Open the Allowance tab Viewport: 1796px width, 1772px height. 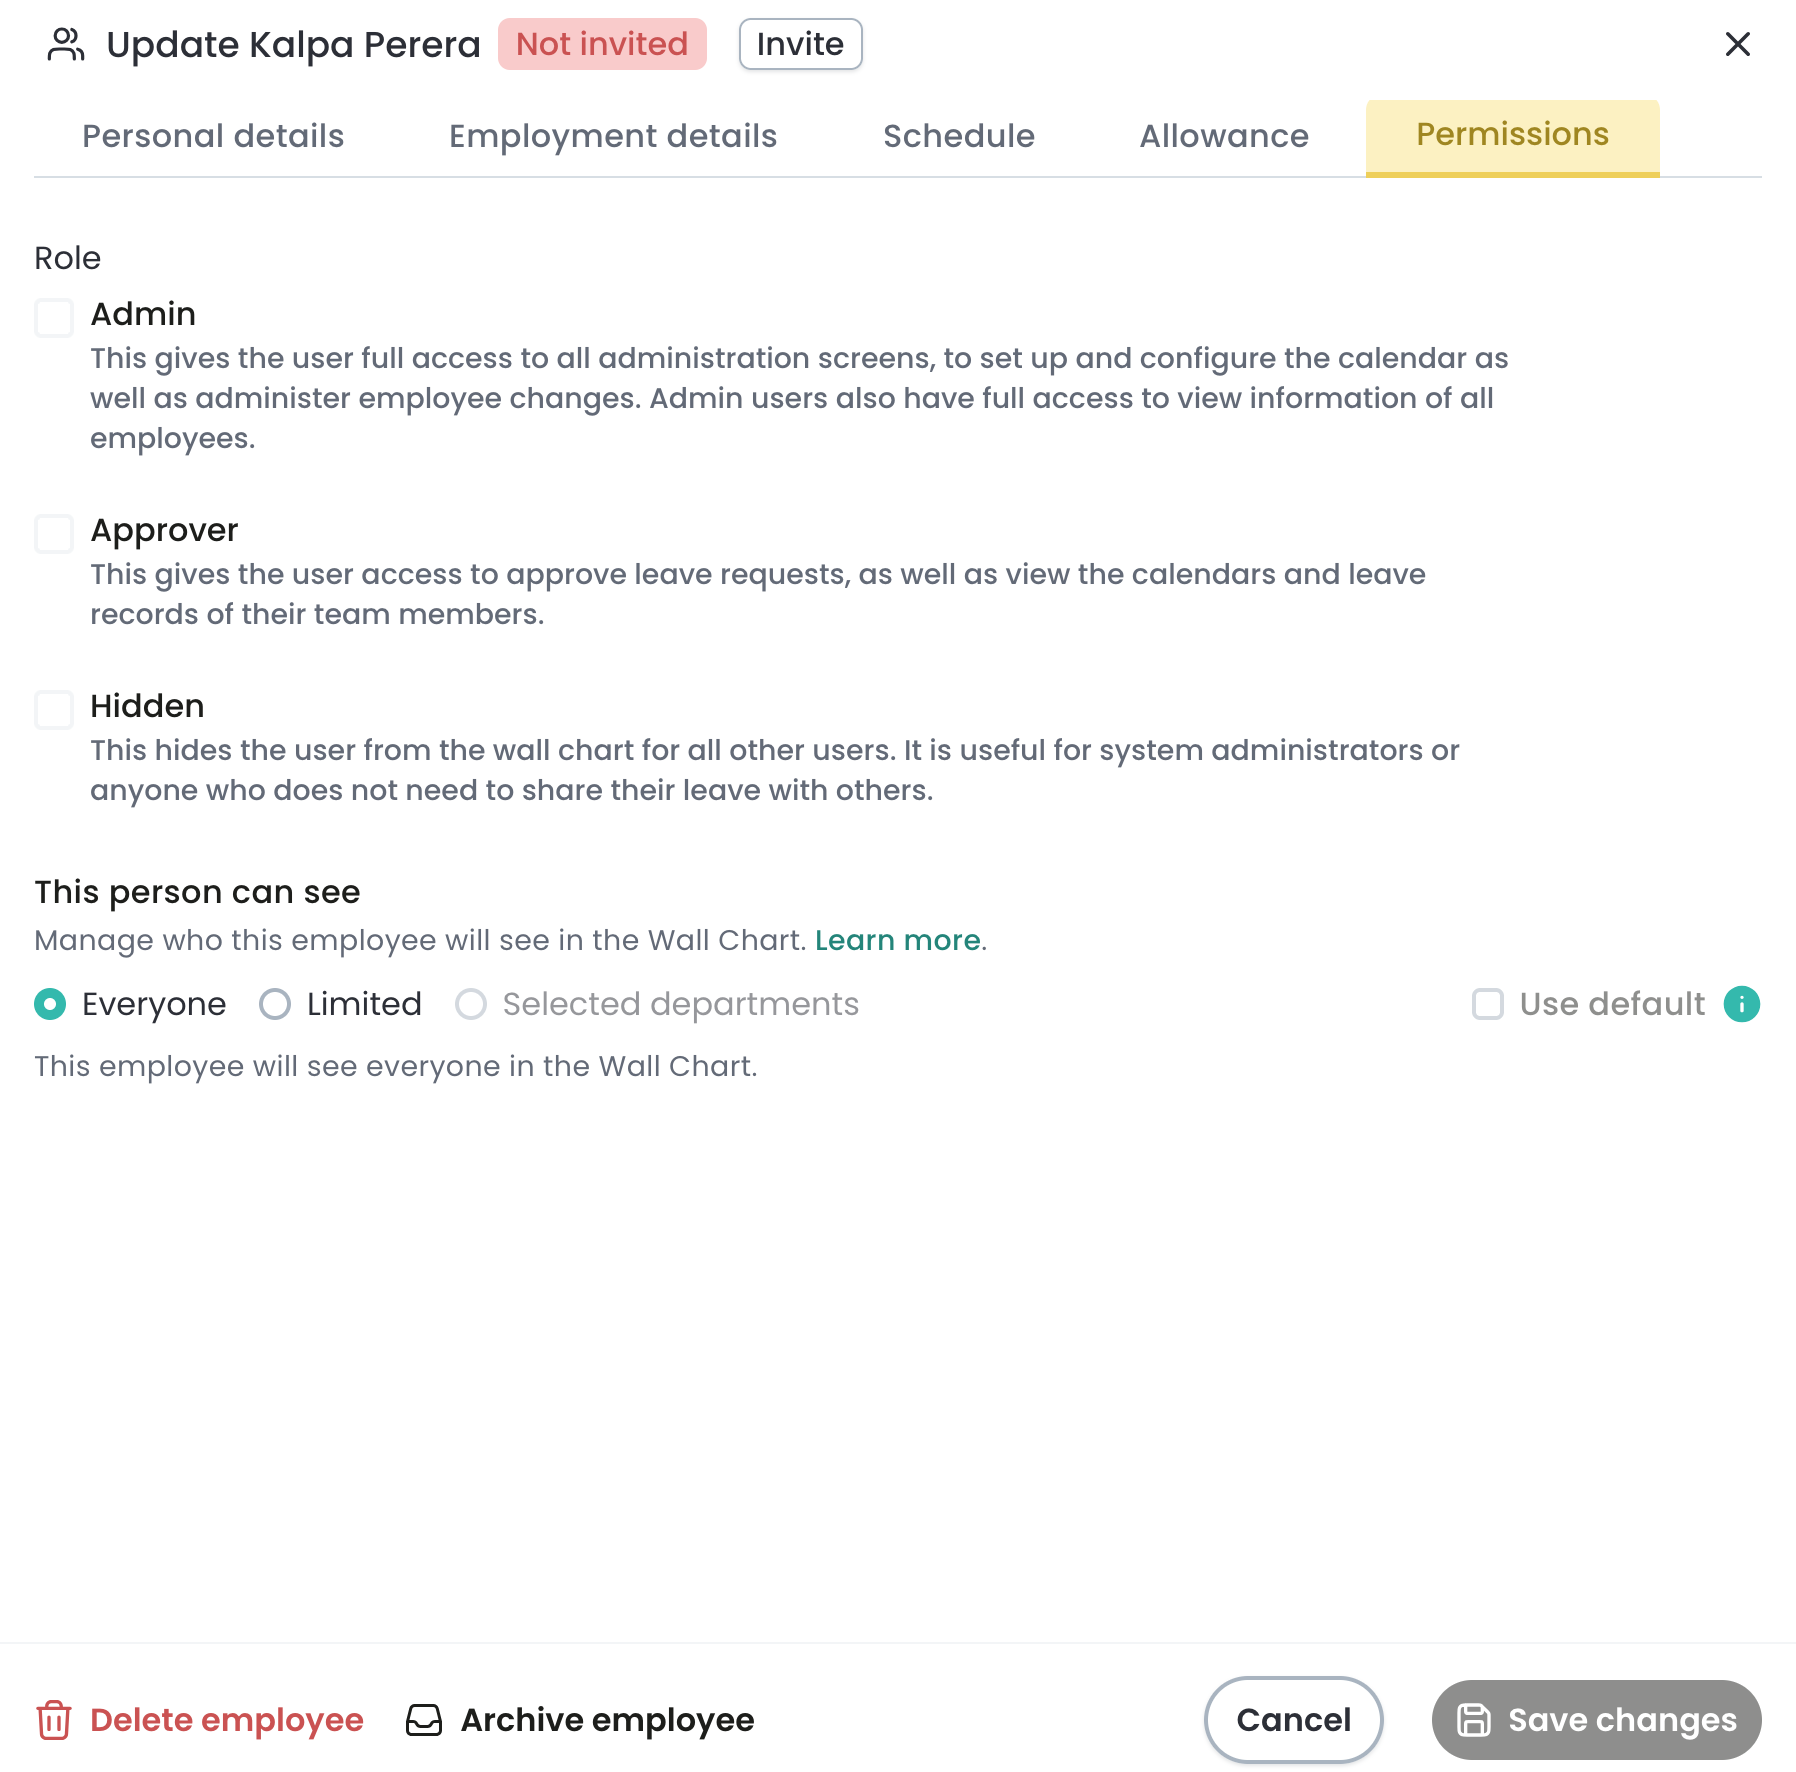click(1224, 136)
